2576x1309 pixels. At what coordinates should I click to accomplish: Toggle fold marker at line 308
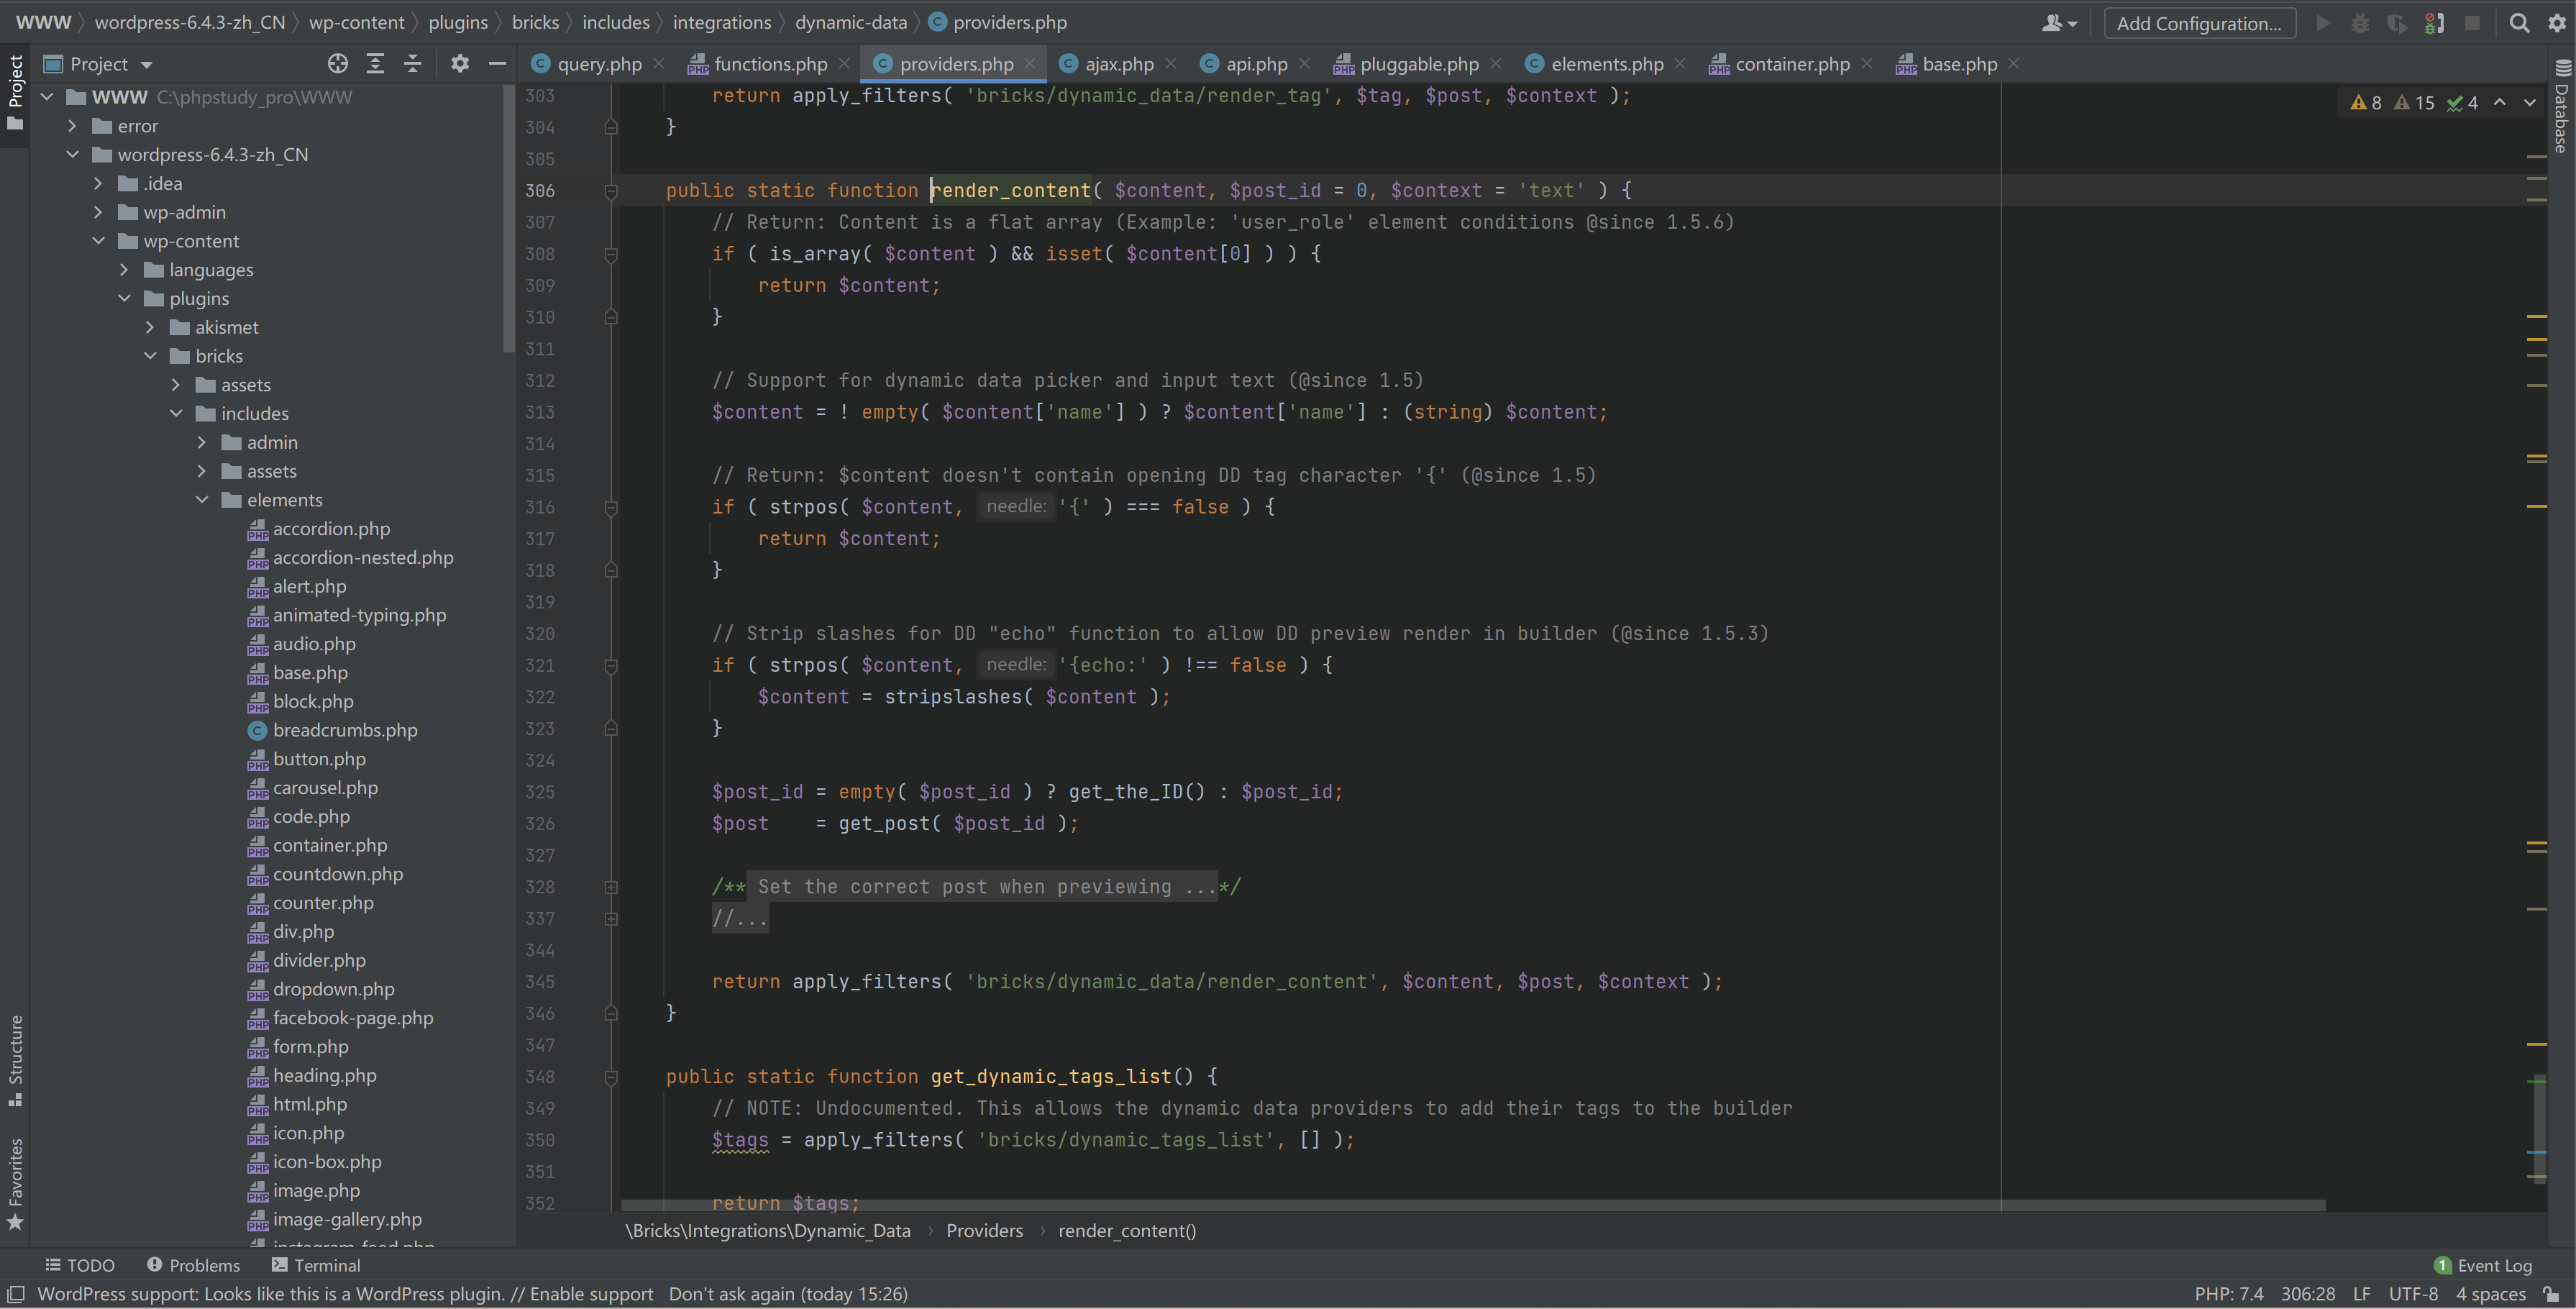[x=611, y=254]
